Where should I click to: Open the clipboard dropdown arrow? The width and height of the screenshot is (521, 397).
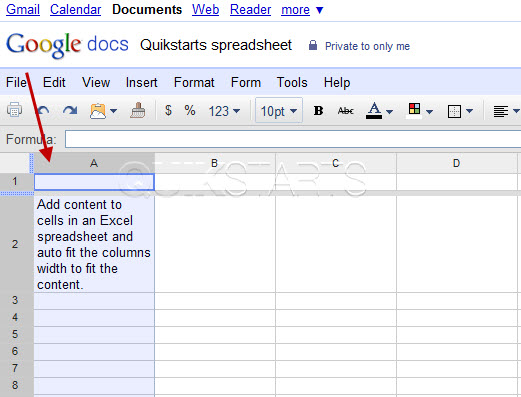114,111
